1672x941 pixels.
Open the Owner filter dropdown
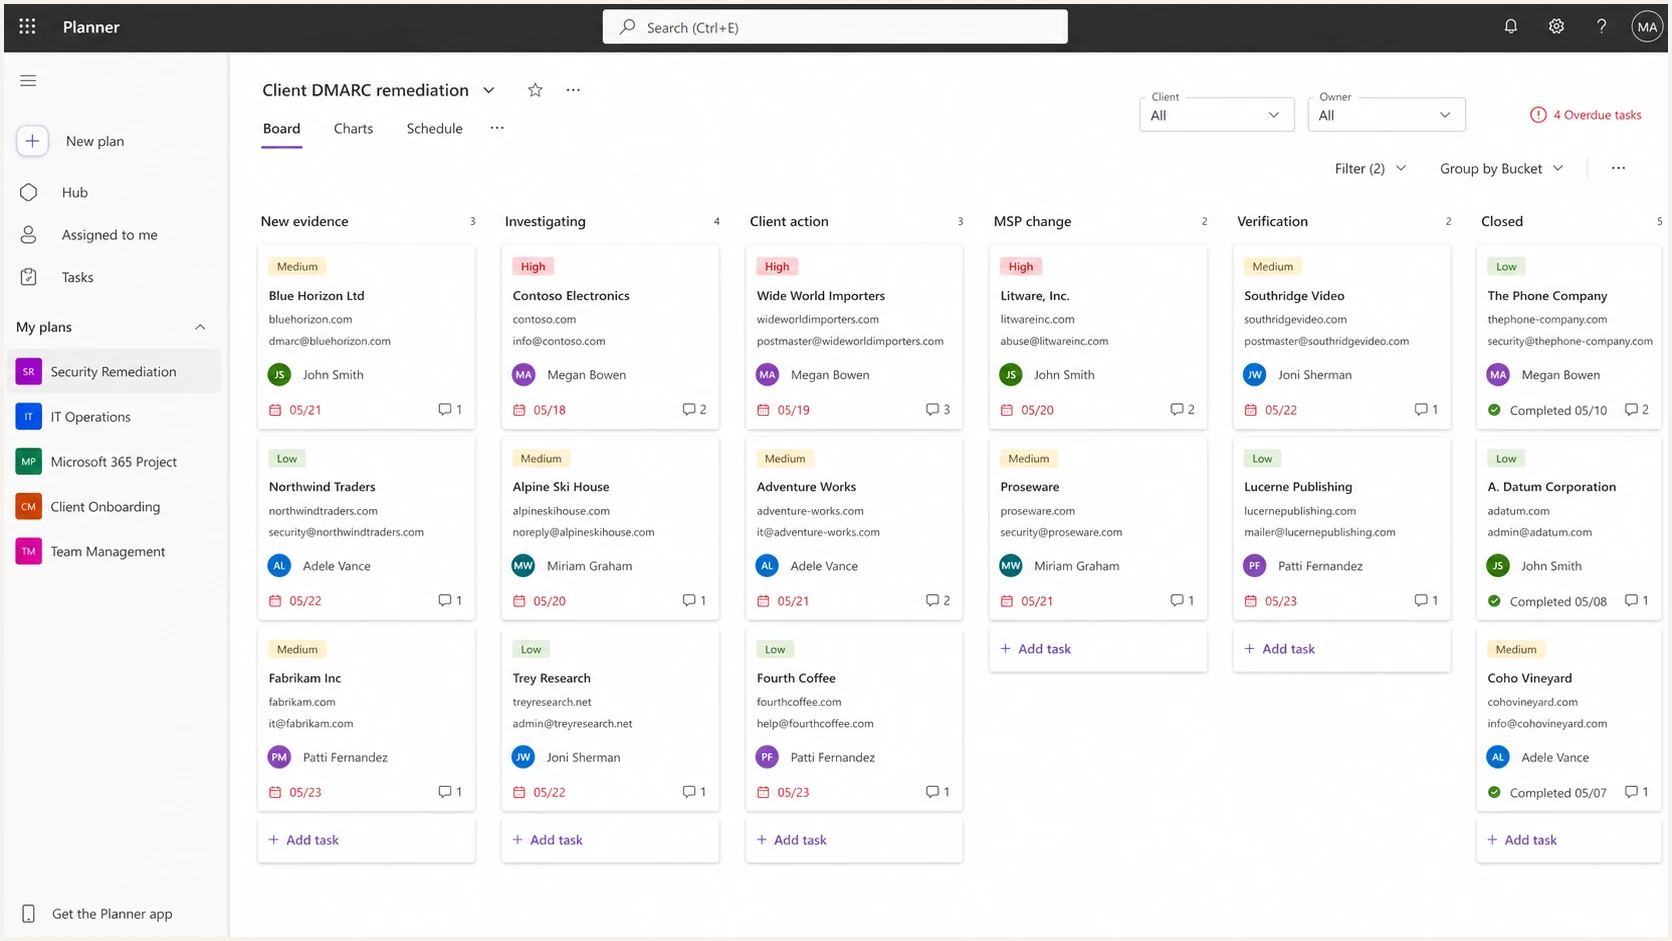[x=1386, y=114]
